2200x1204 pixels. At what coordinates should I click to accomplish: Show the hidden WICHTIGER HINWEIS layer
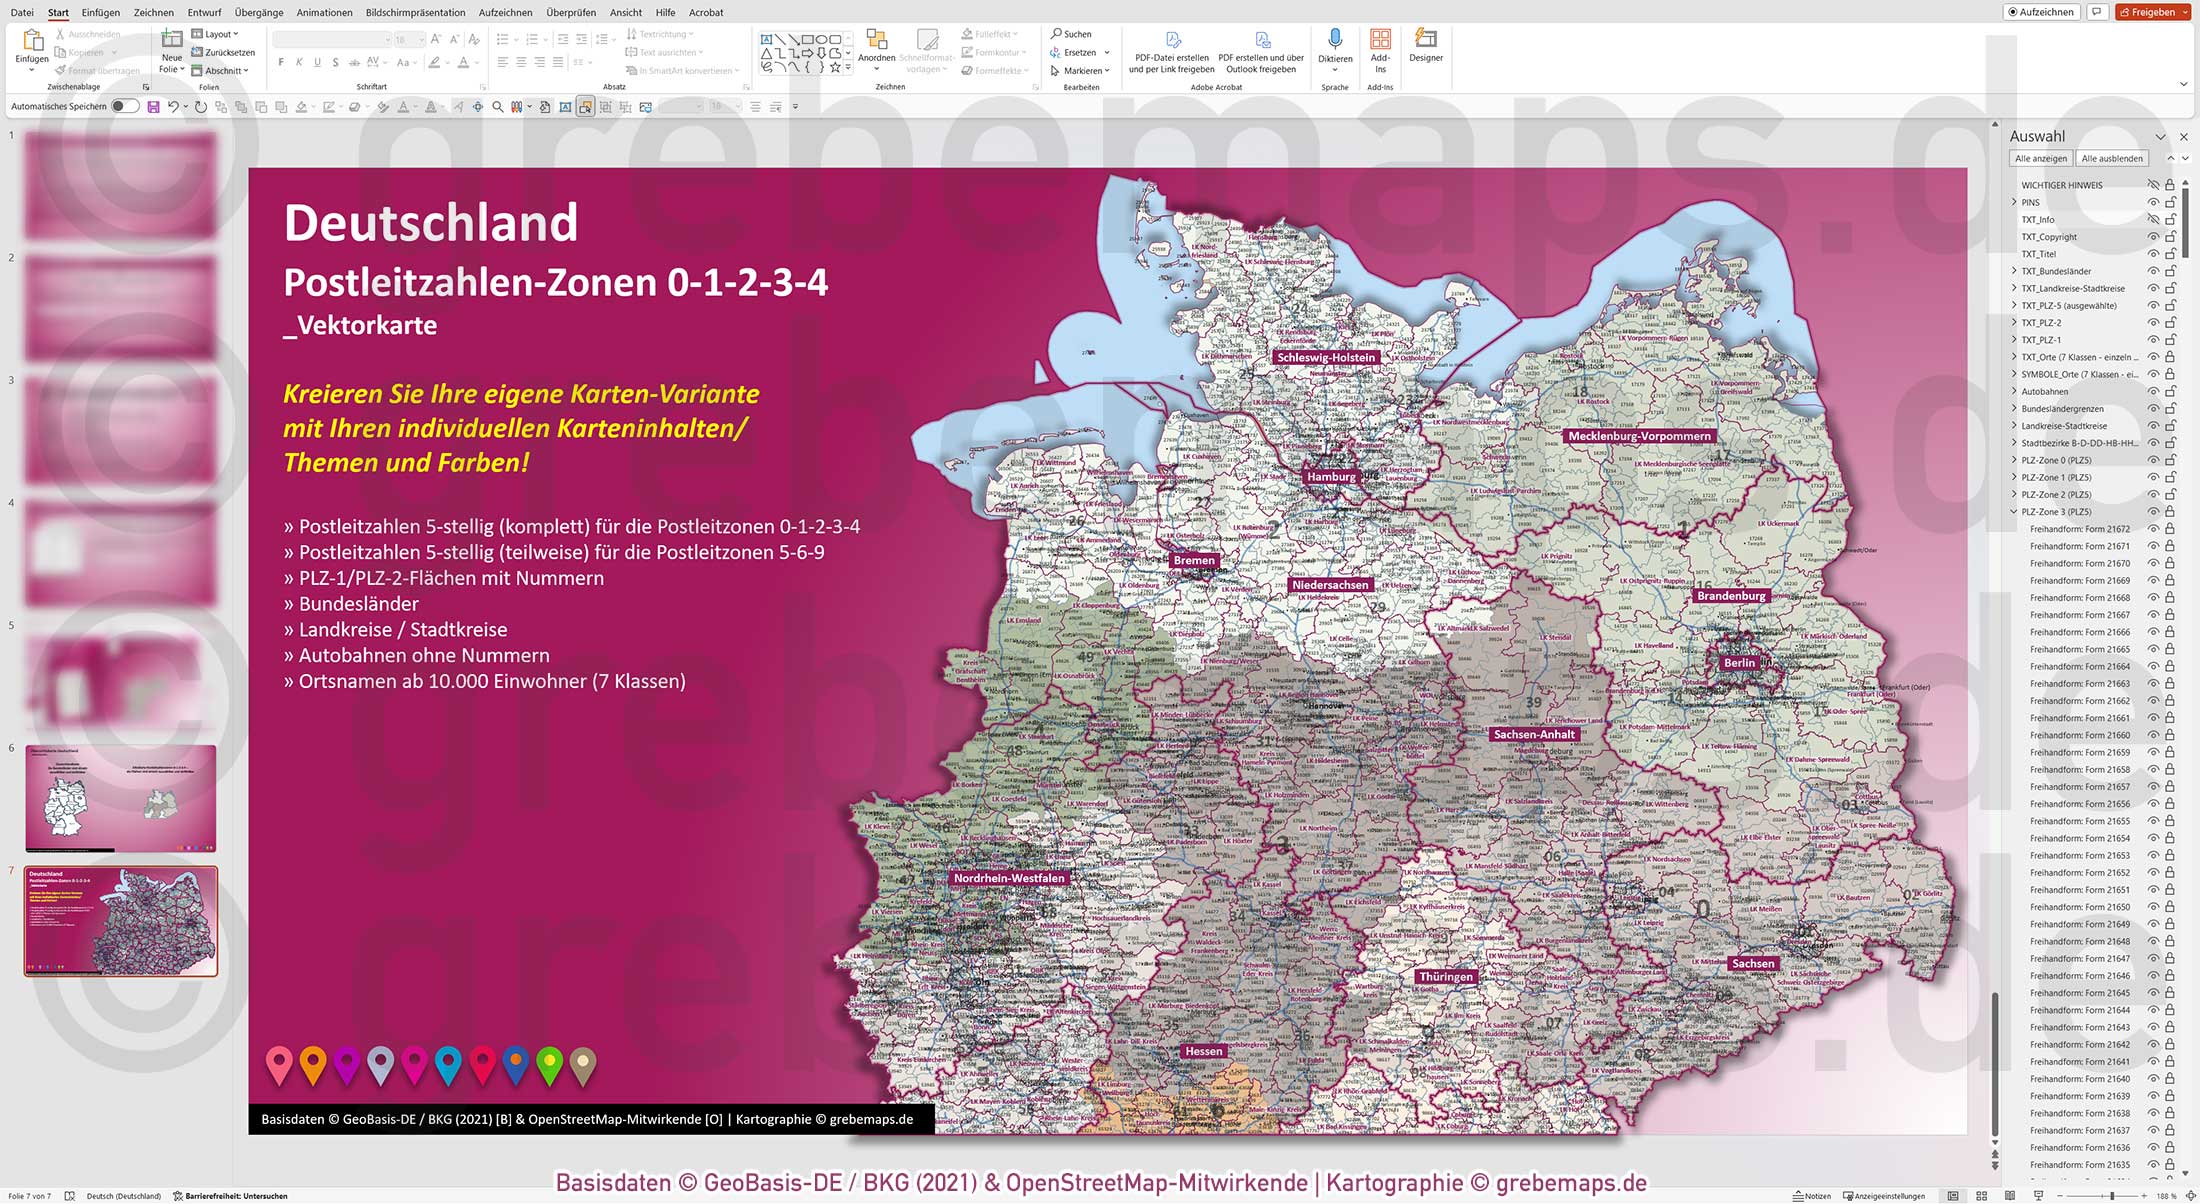point(2152,185)
